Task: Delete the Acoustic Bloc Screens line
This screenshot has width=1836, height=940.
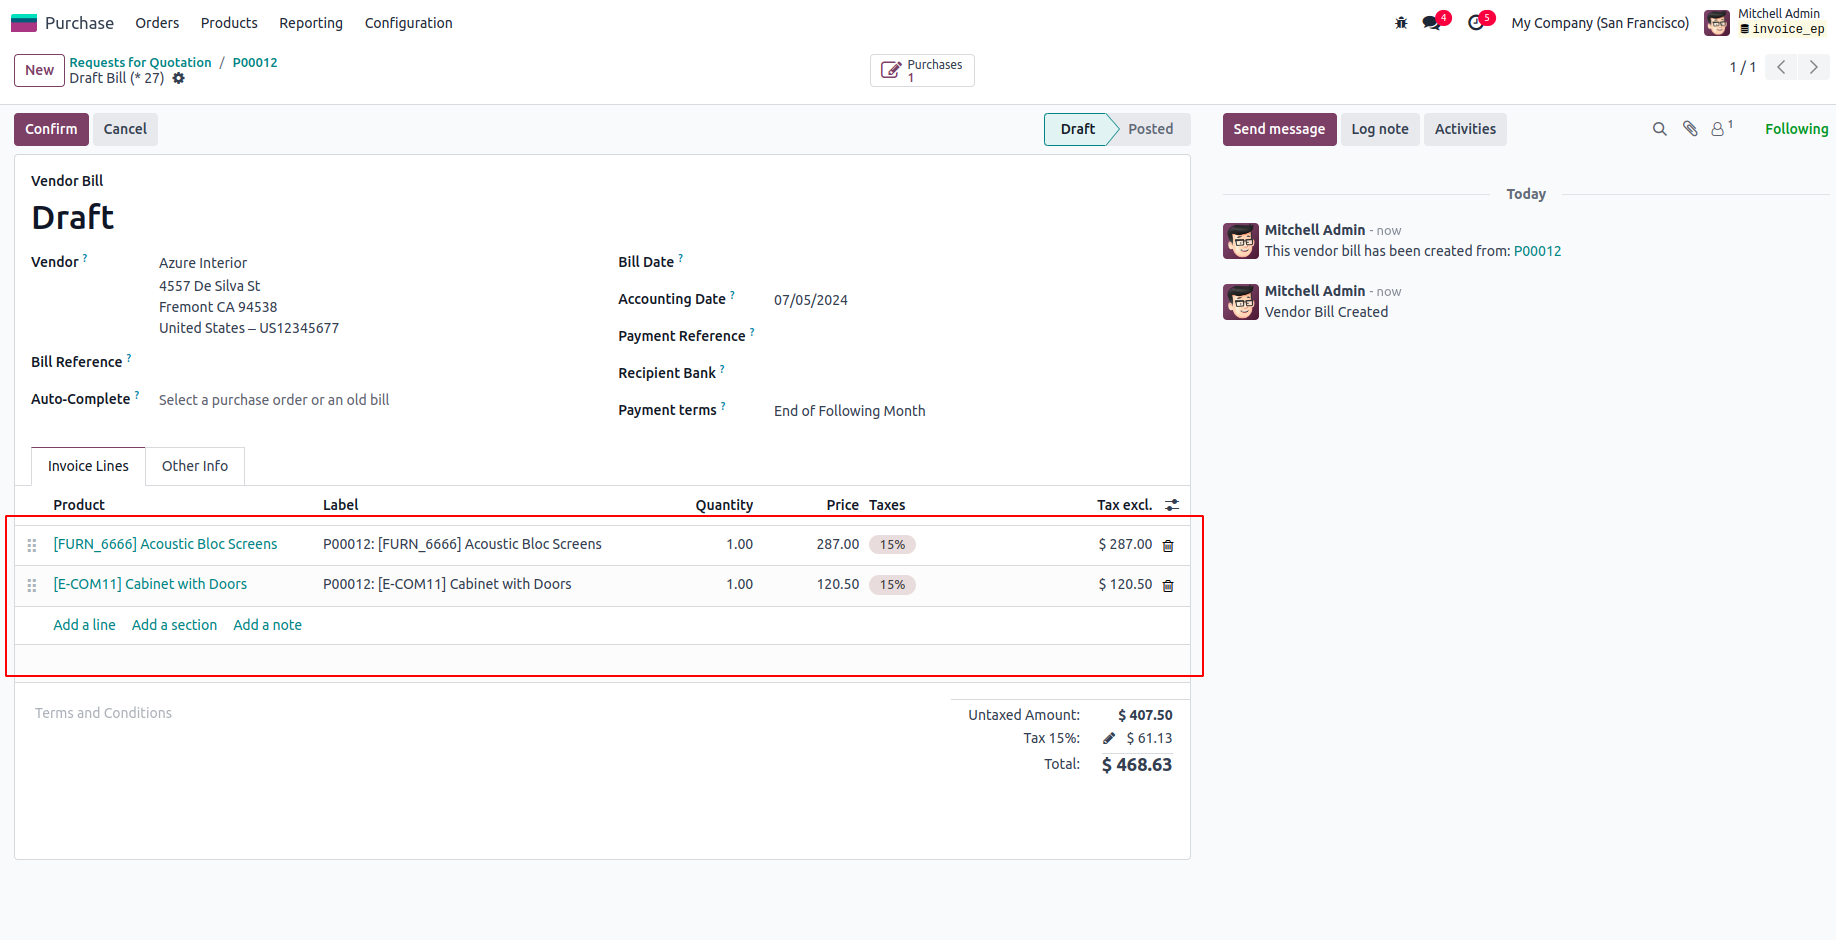Action: point(1168,546)
